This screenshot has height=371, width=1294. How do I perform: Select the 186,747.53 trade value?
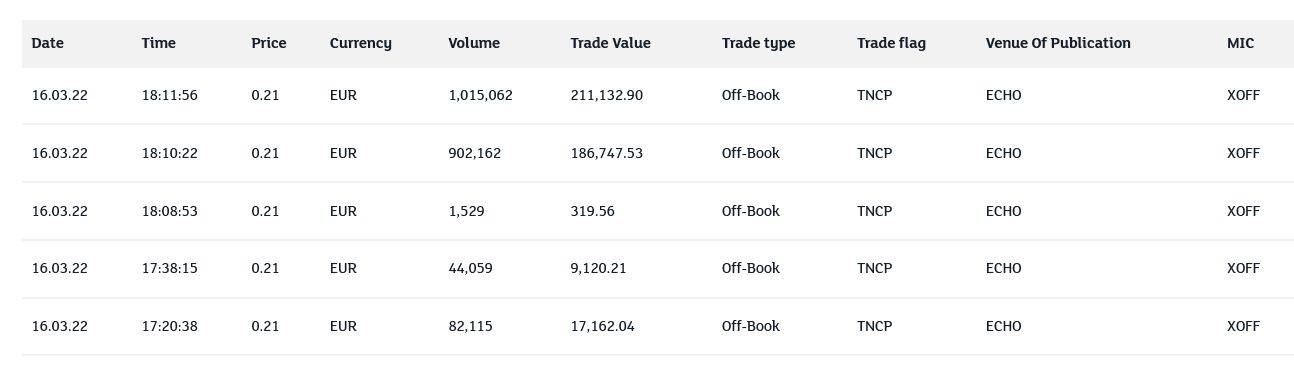click(607, 154)
